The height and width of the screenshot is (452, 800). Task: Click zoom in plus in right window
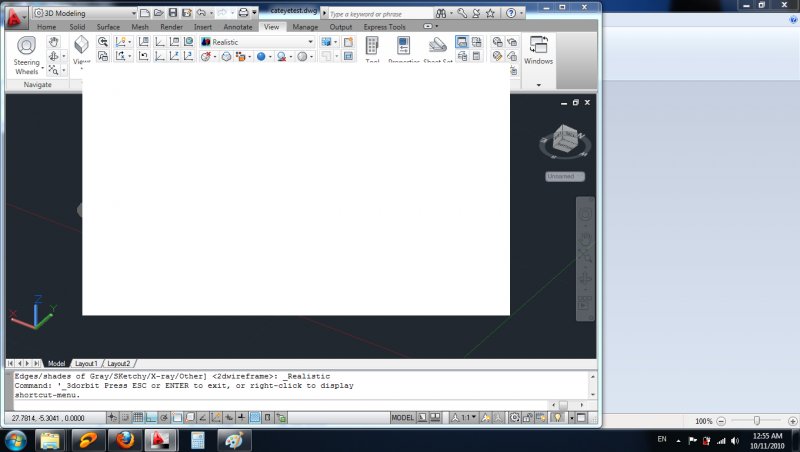(792, 421)
